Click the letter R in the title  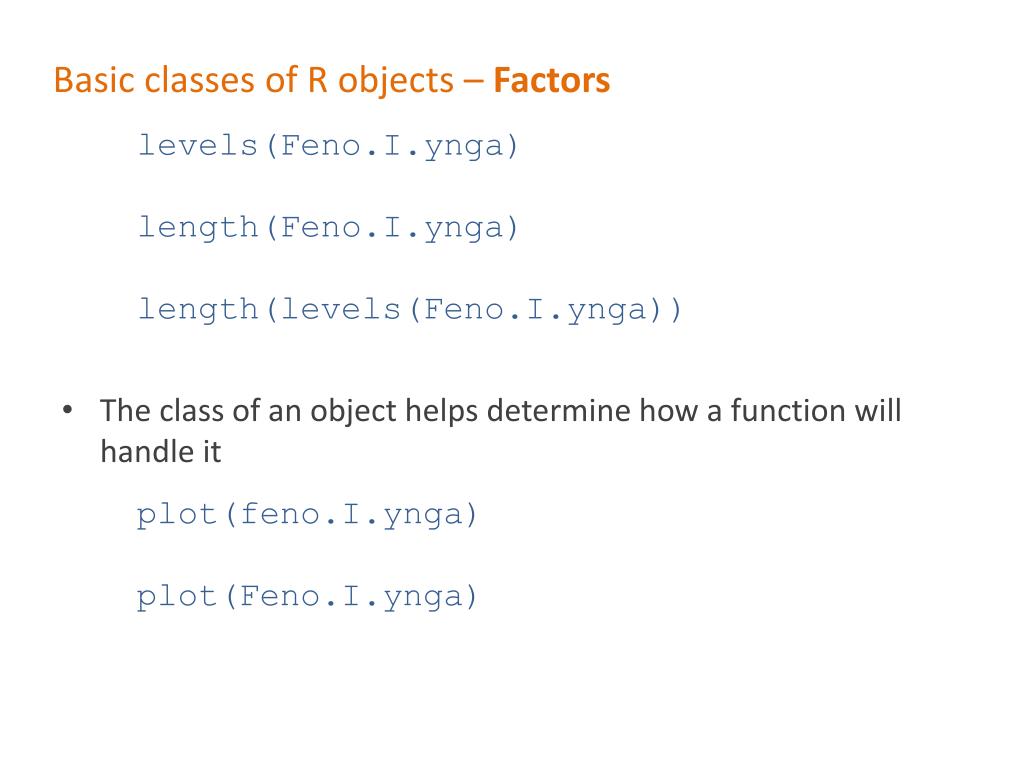[x=317, y=80]
